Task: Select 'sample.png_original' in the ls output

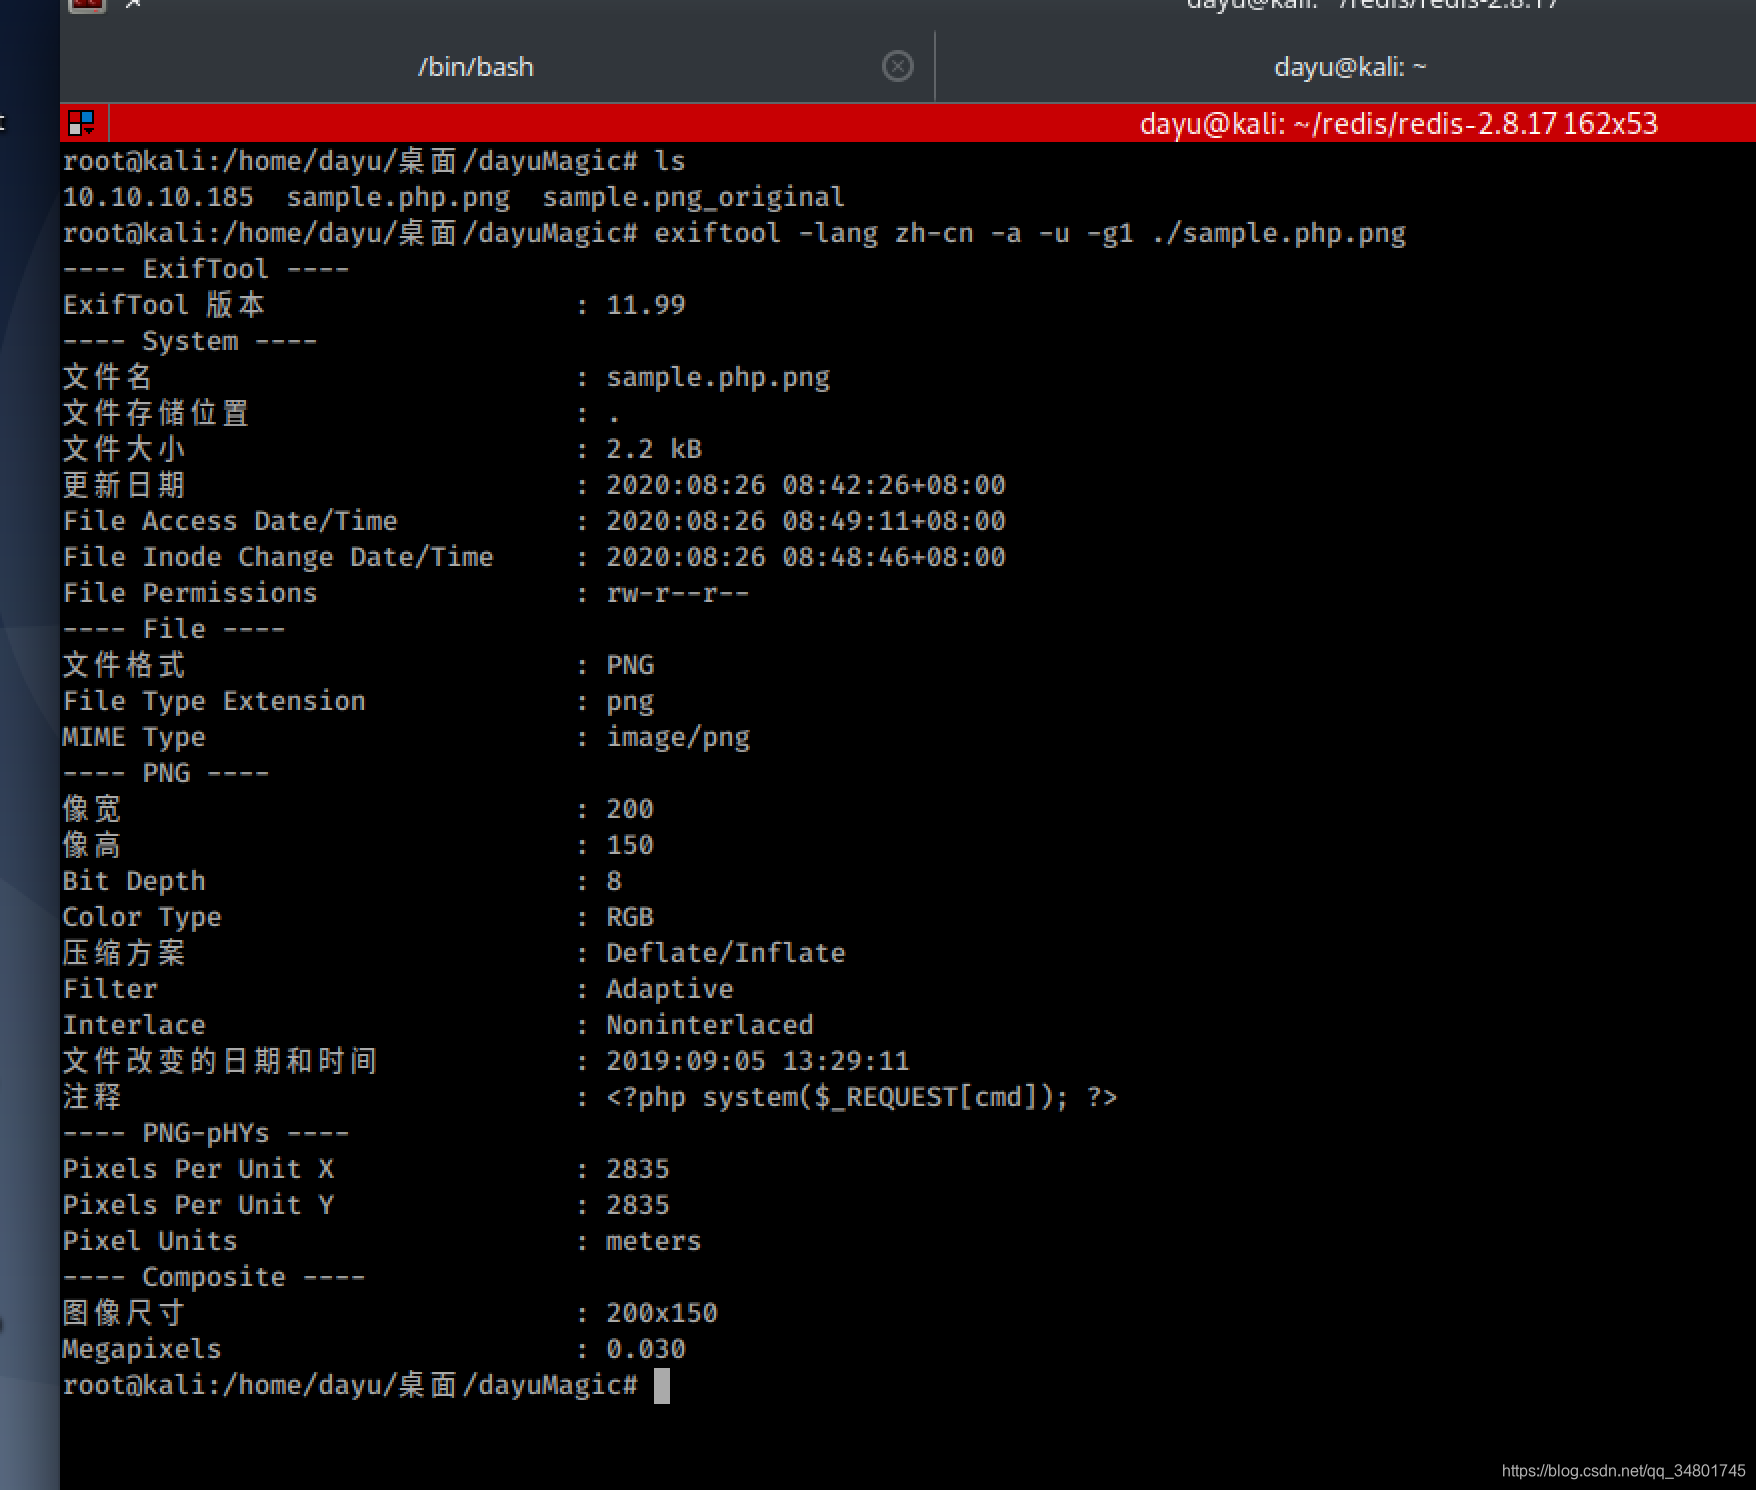Action: coord(693,197)
